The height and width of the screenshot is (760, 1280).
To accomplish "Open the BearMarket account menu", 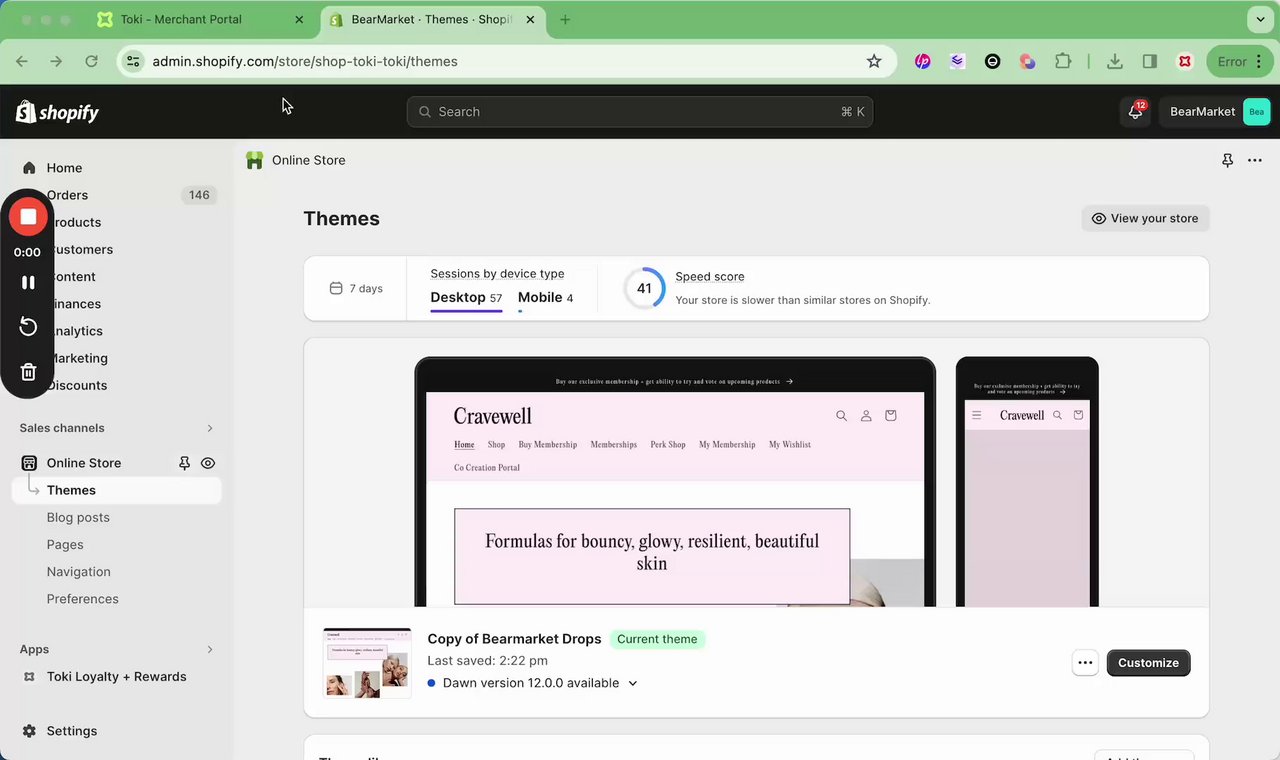I will coord(1216,112).
